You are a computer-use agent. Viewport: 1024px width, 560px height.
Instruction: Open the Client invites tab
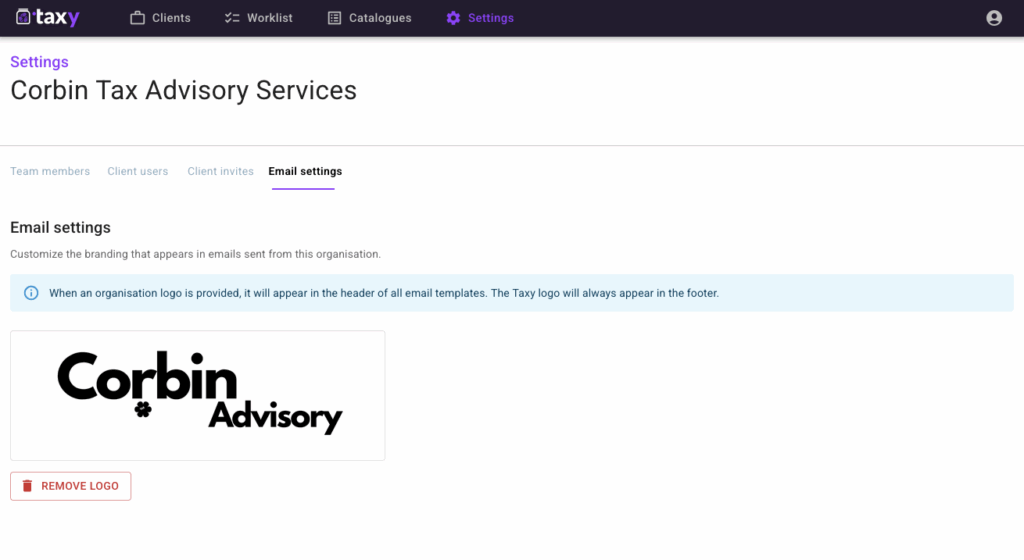220,171
